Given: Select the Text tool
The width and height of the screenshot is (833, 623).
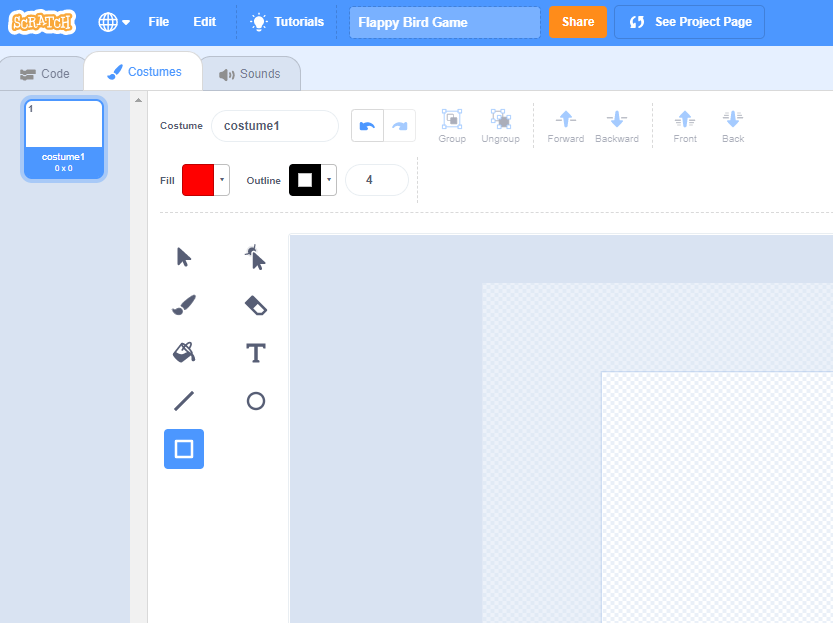Looking at the screenshot, I should tap(256, 352).
